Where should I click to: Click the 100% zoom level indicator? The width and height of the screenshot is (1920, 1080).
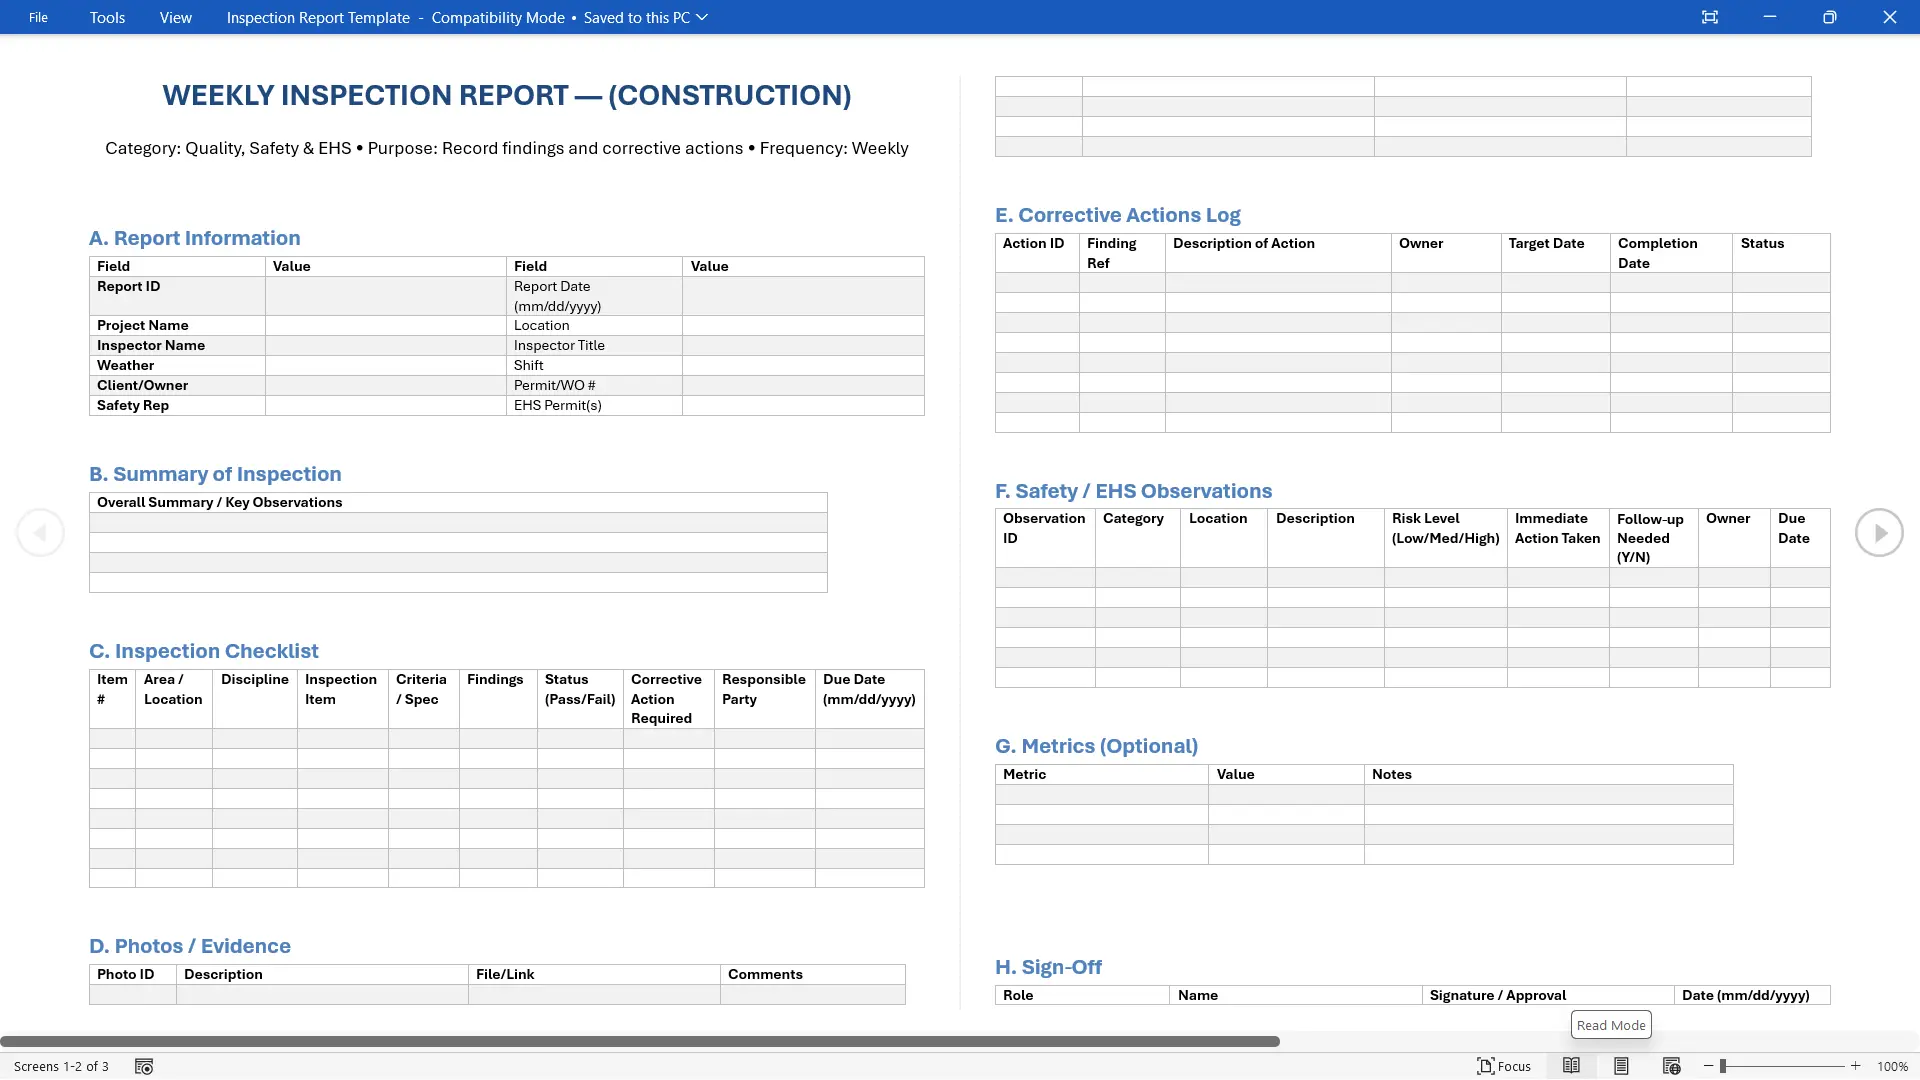[1892, 1066]
